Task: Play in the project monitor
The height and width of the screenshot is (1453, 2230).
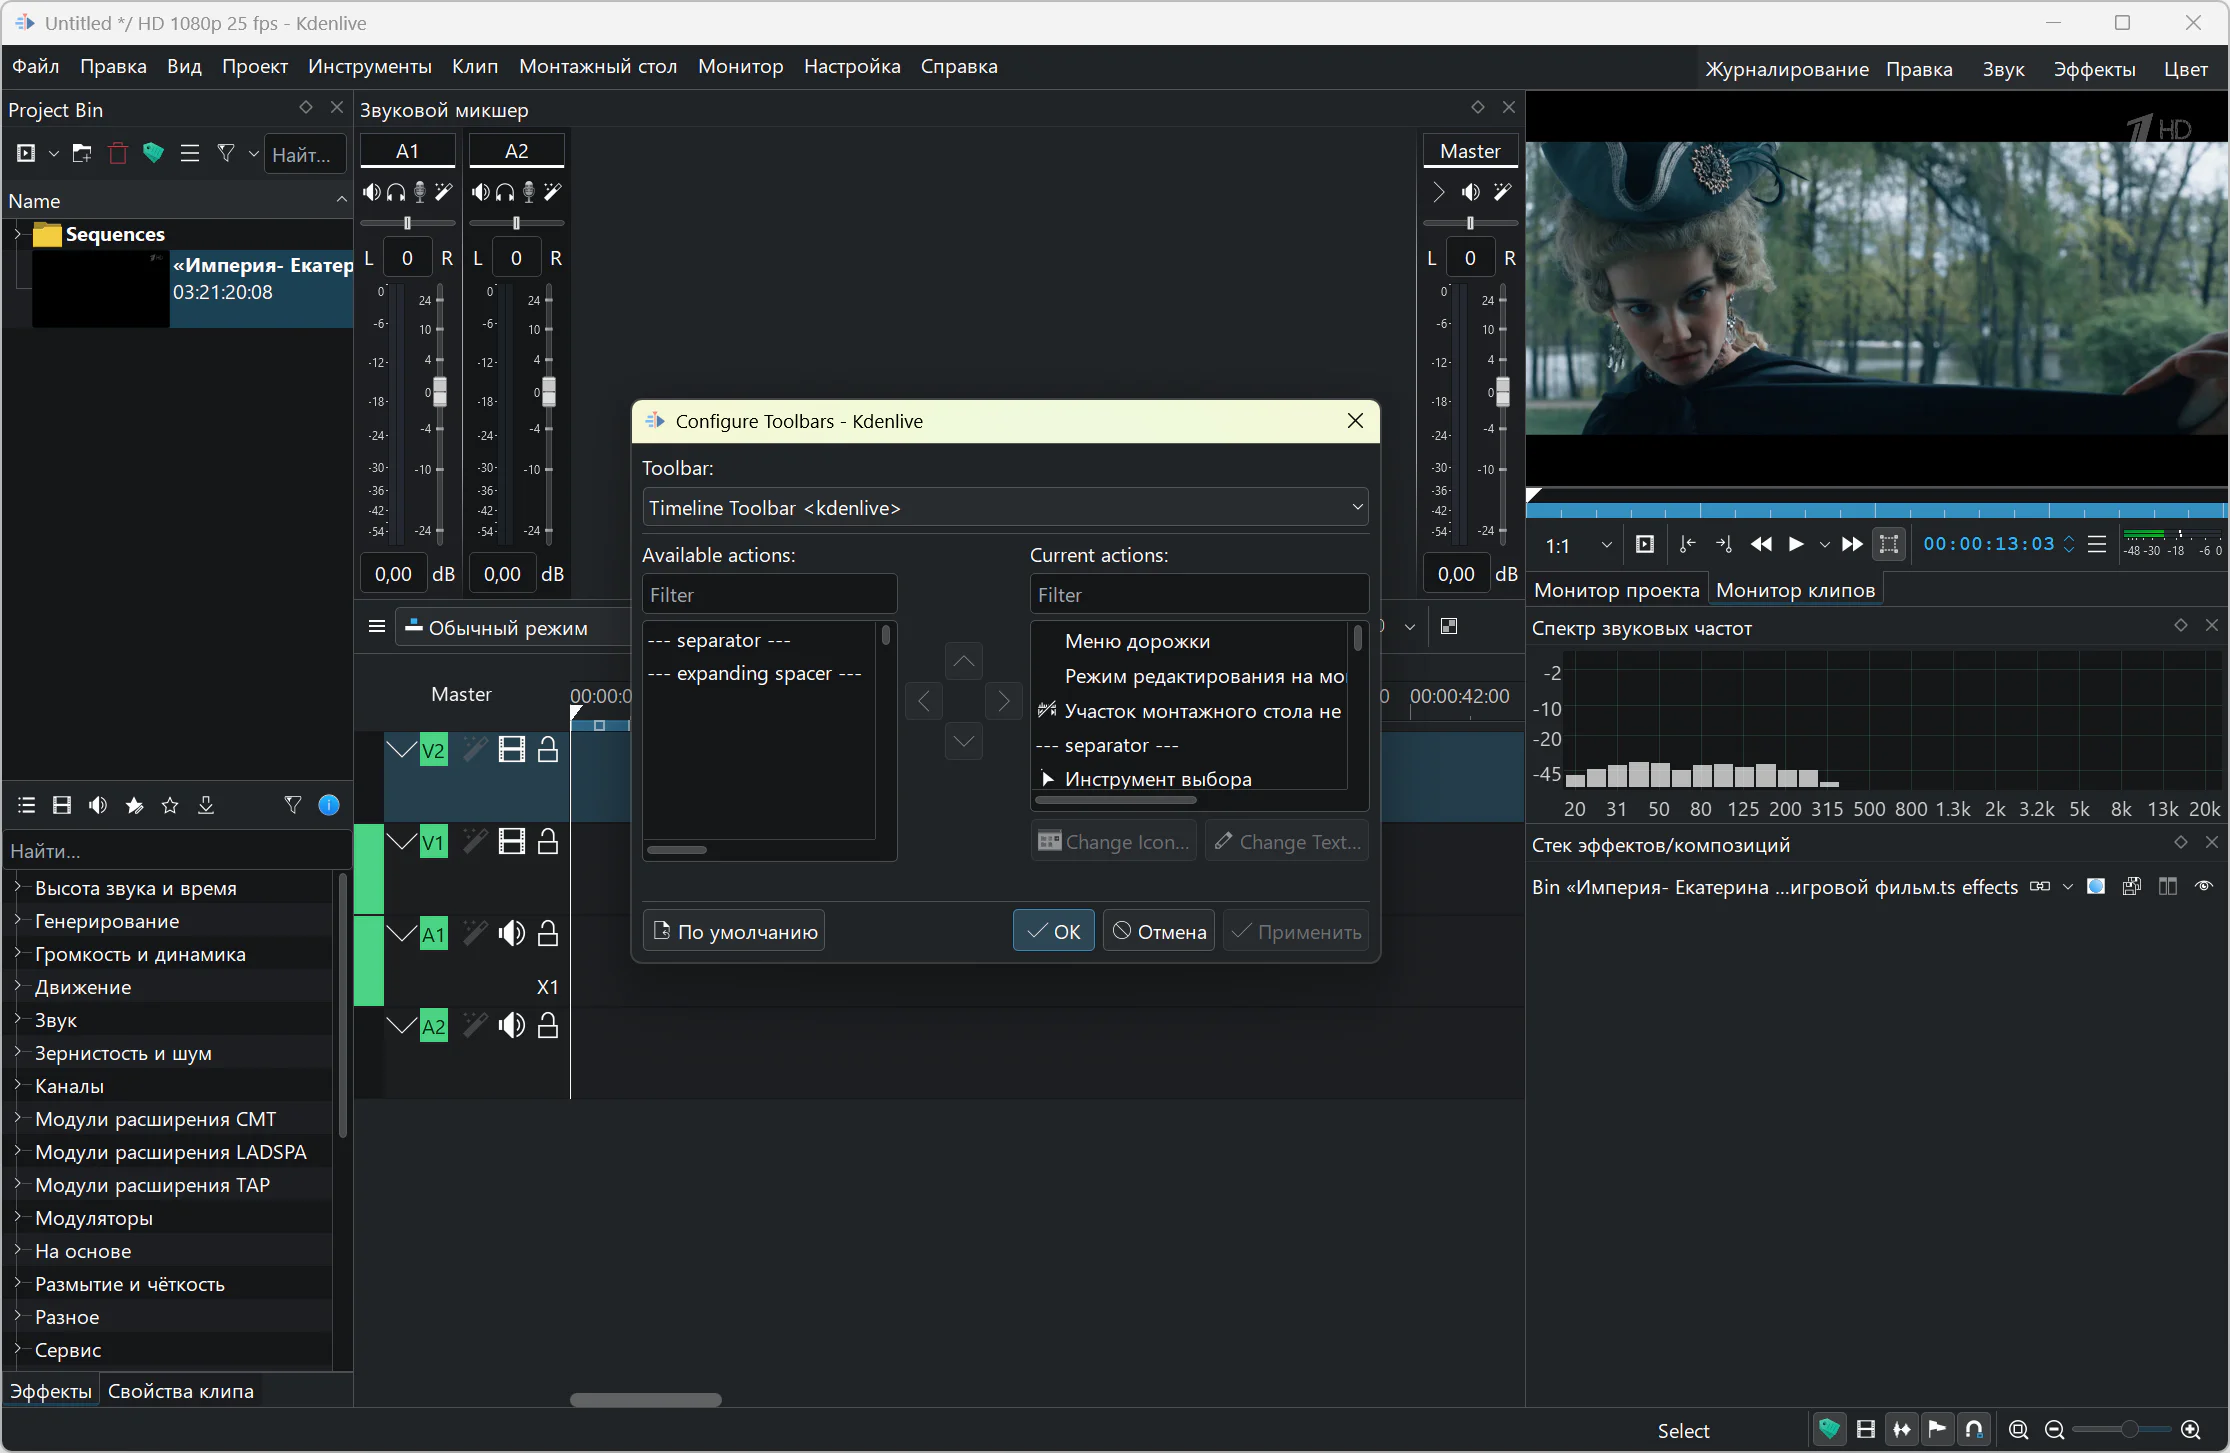Action: [x=1796, y=545]
